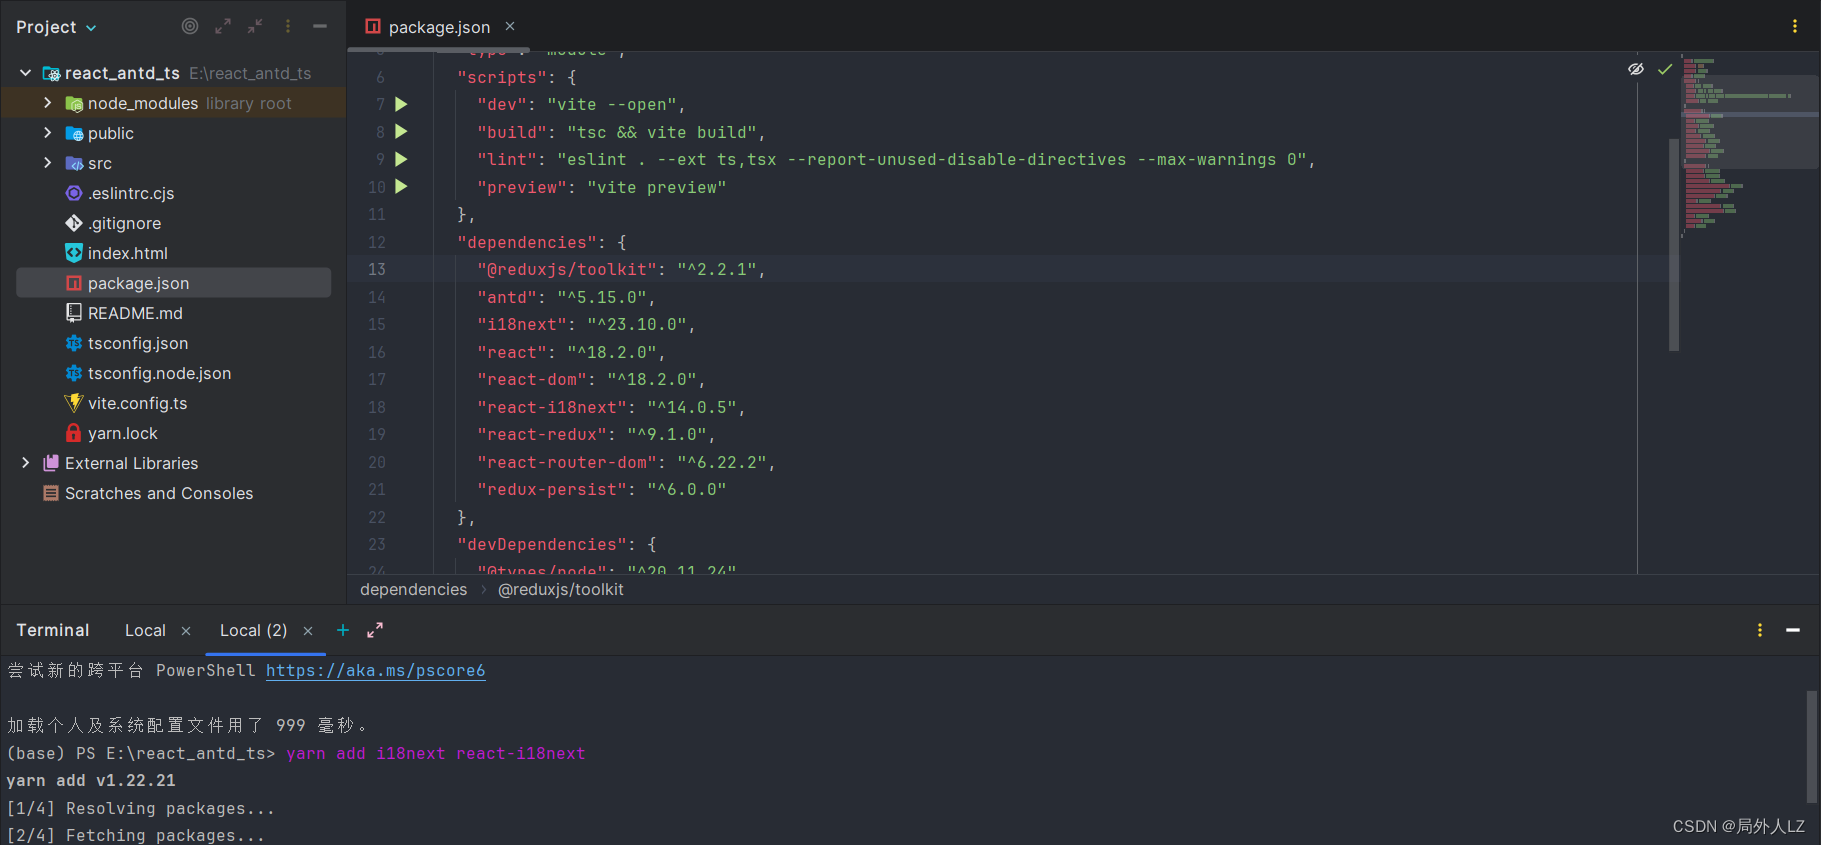Viewport: 1821px width, 845px height.
Task: Close the Local (2) terminal tab
Action: (x=308, y=631)
